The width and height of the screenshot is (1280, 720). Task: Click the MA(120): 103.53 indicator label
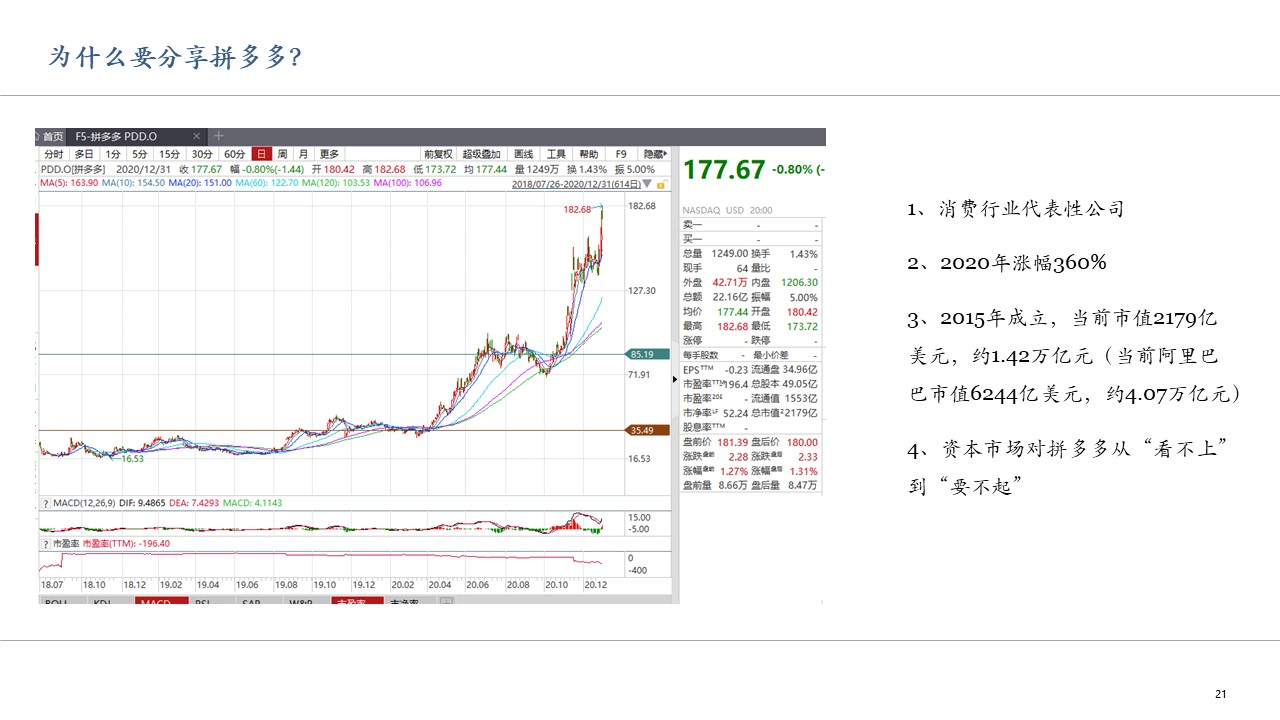point(336,182)
